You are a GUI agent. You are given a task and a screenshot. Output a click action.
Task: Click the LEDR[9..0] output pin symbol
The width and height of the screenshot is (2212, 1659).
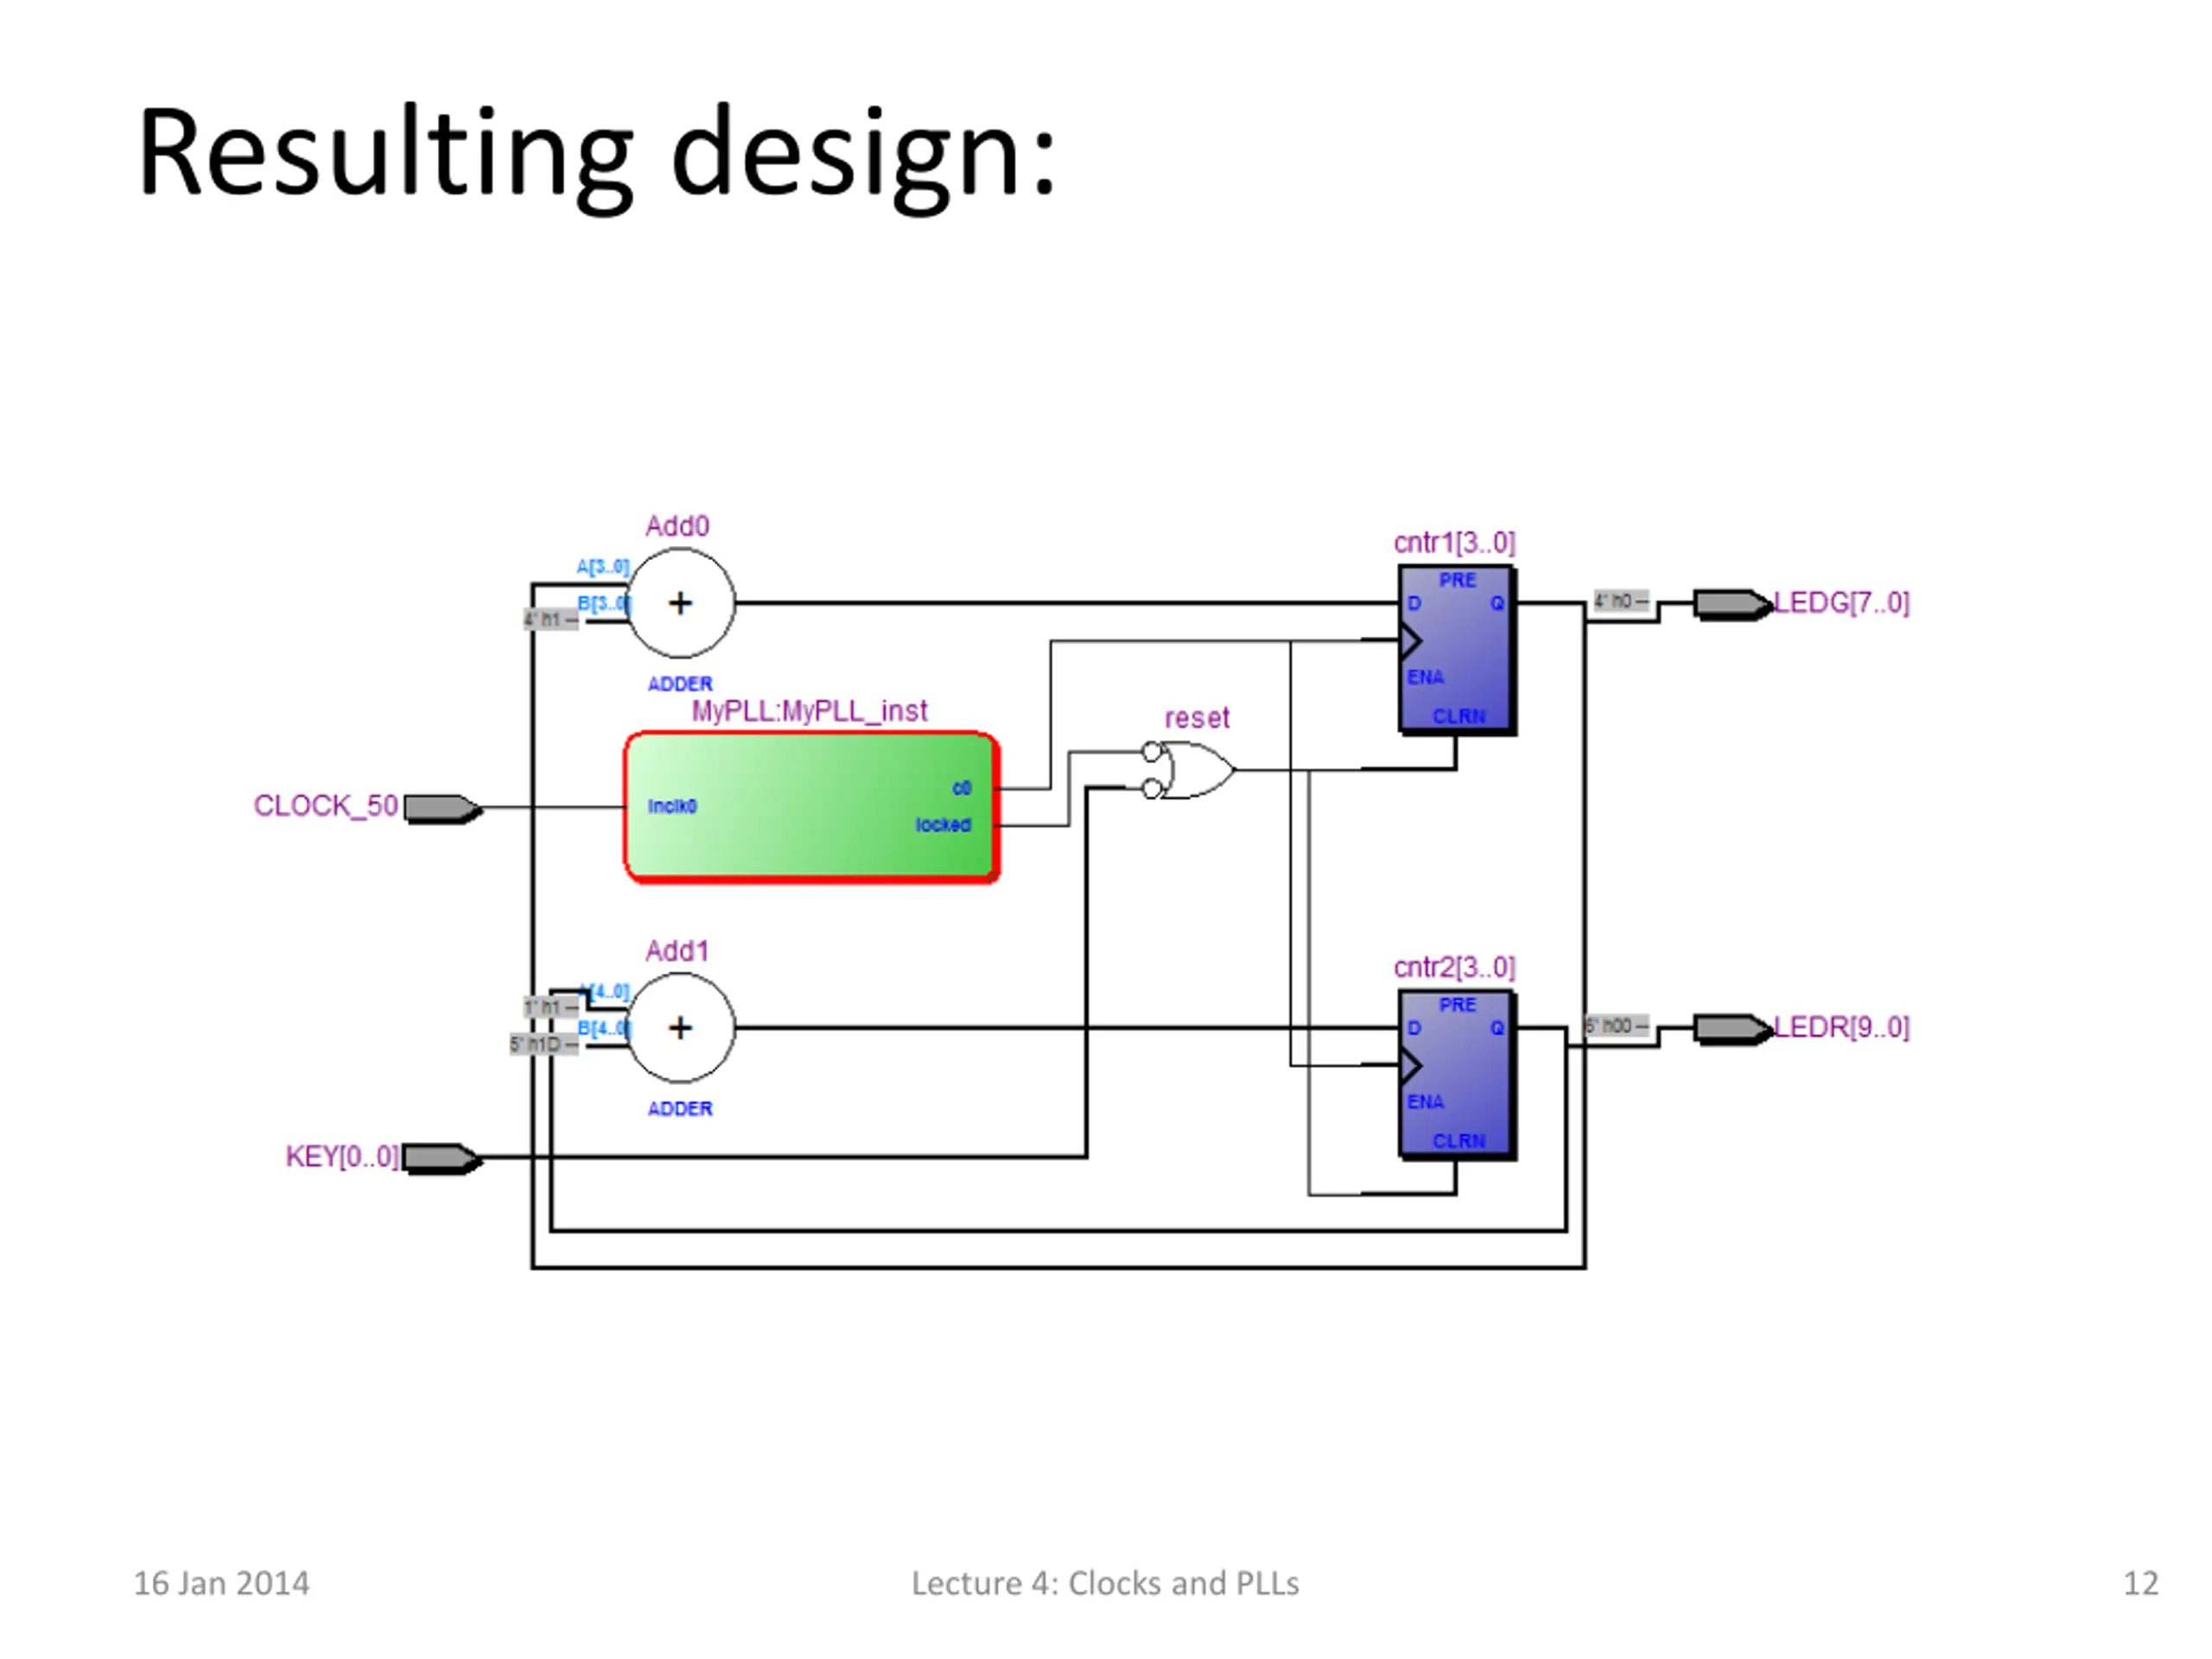coord(1733,1028)
